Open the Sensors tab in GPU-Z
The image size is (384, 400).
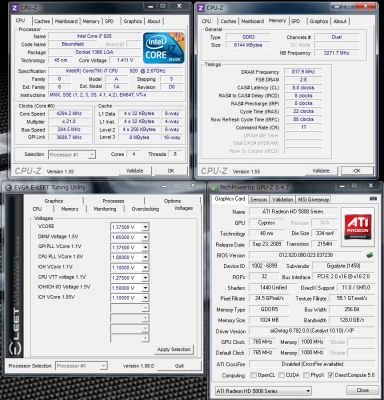(x=258, y=199)
